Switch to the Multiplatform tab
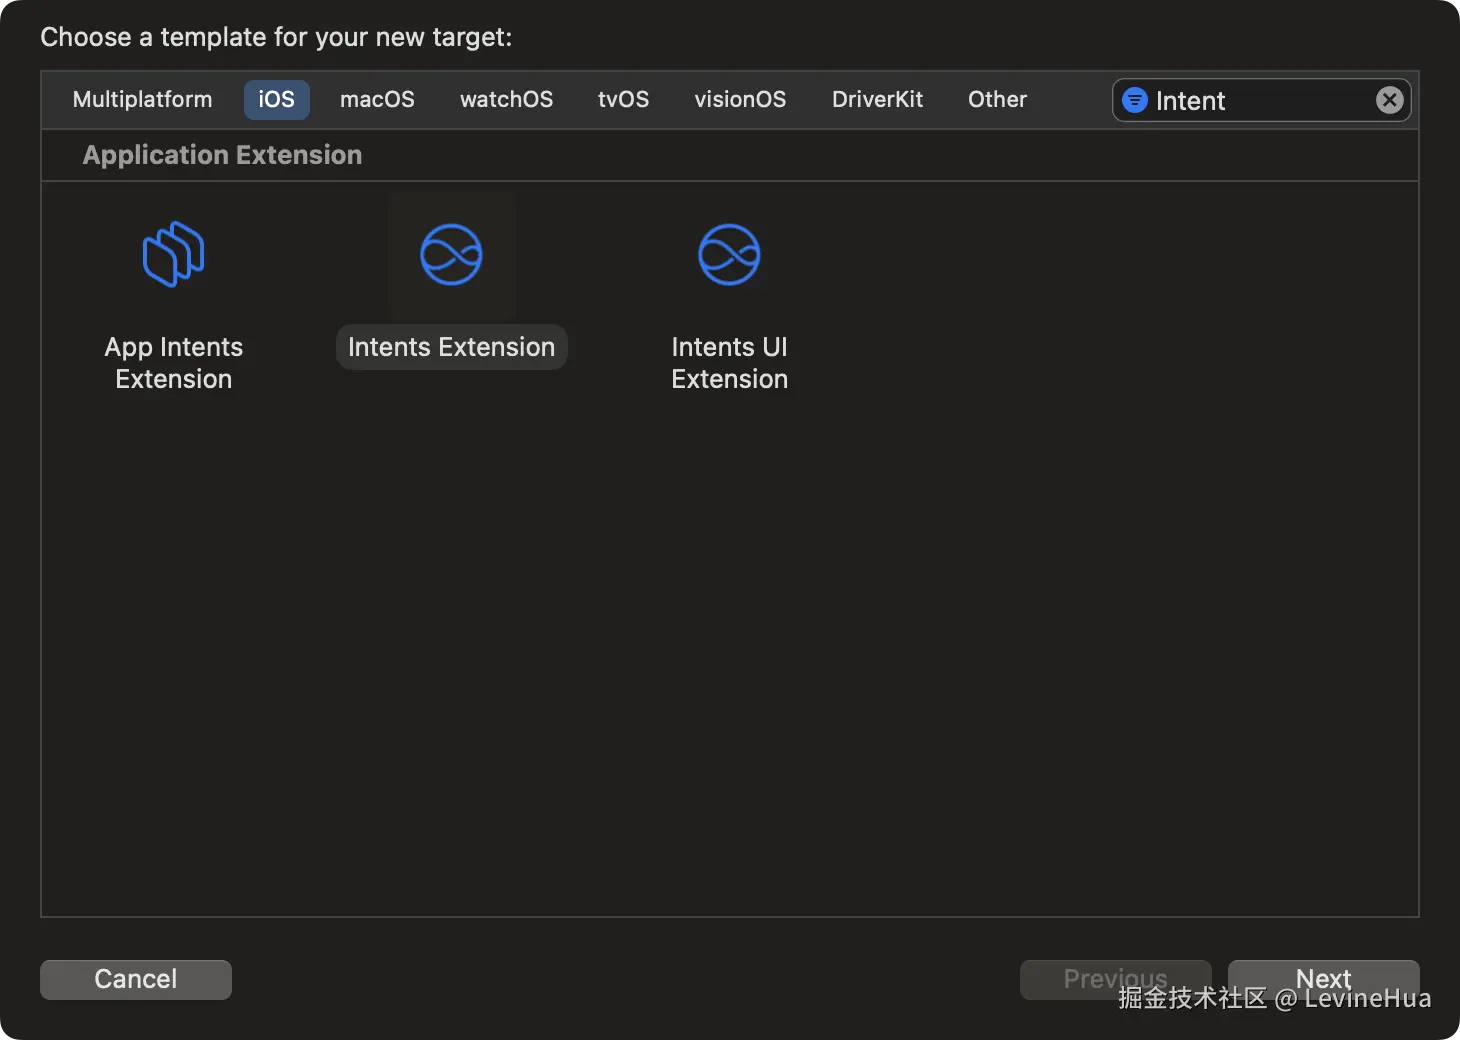Viewport: 1460px width, 1040px height. [143, 100]
